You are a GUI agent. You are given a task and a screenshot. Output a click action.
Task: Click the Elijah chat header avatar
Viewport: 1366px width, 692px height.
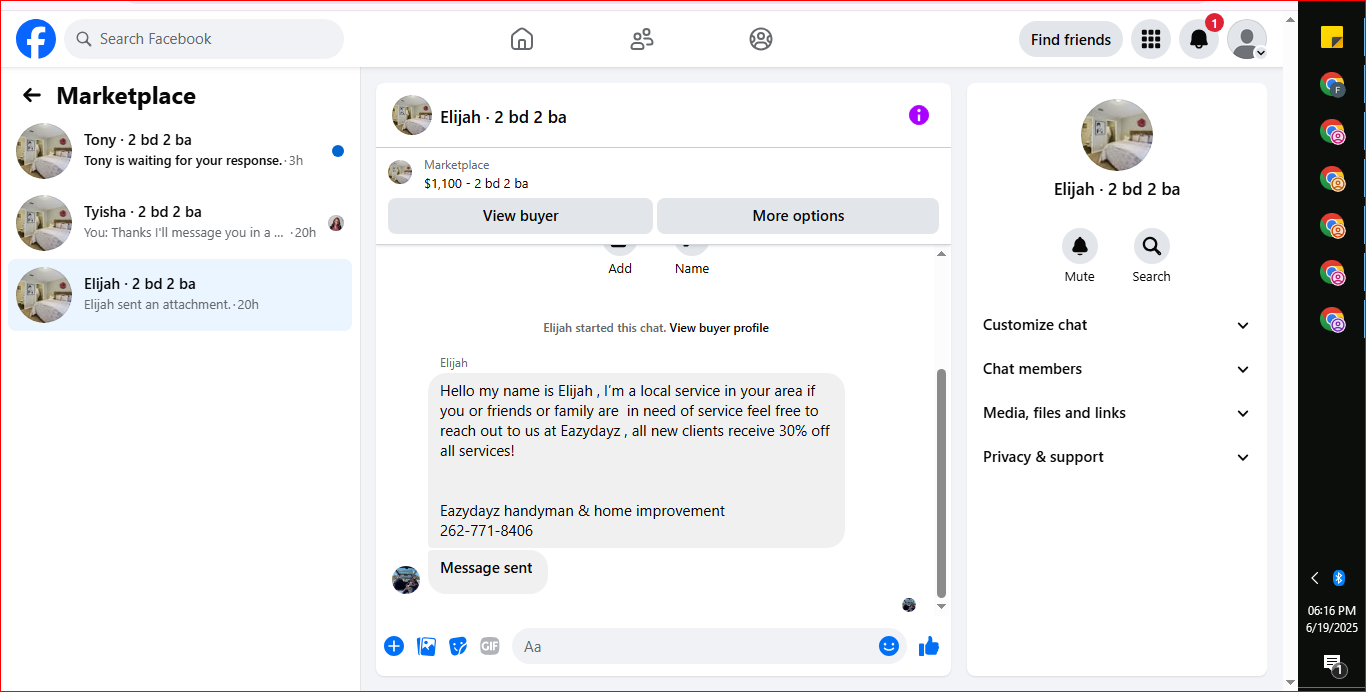click(412, 116)
